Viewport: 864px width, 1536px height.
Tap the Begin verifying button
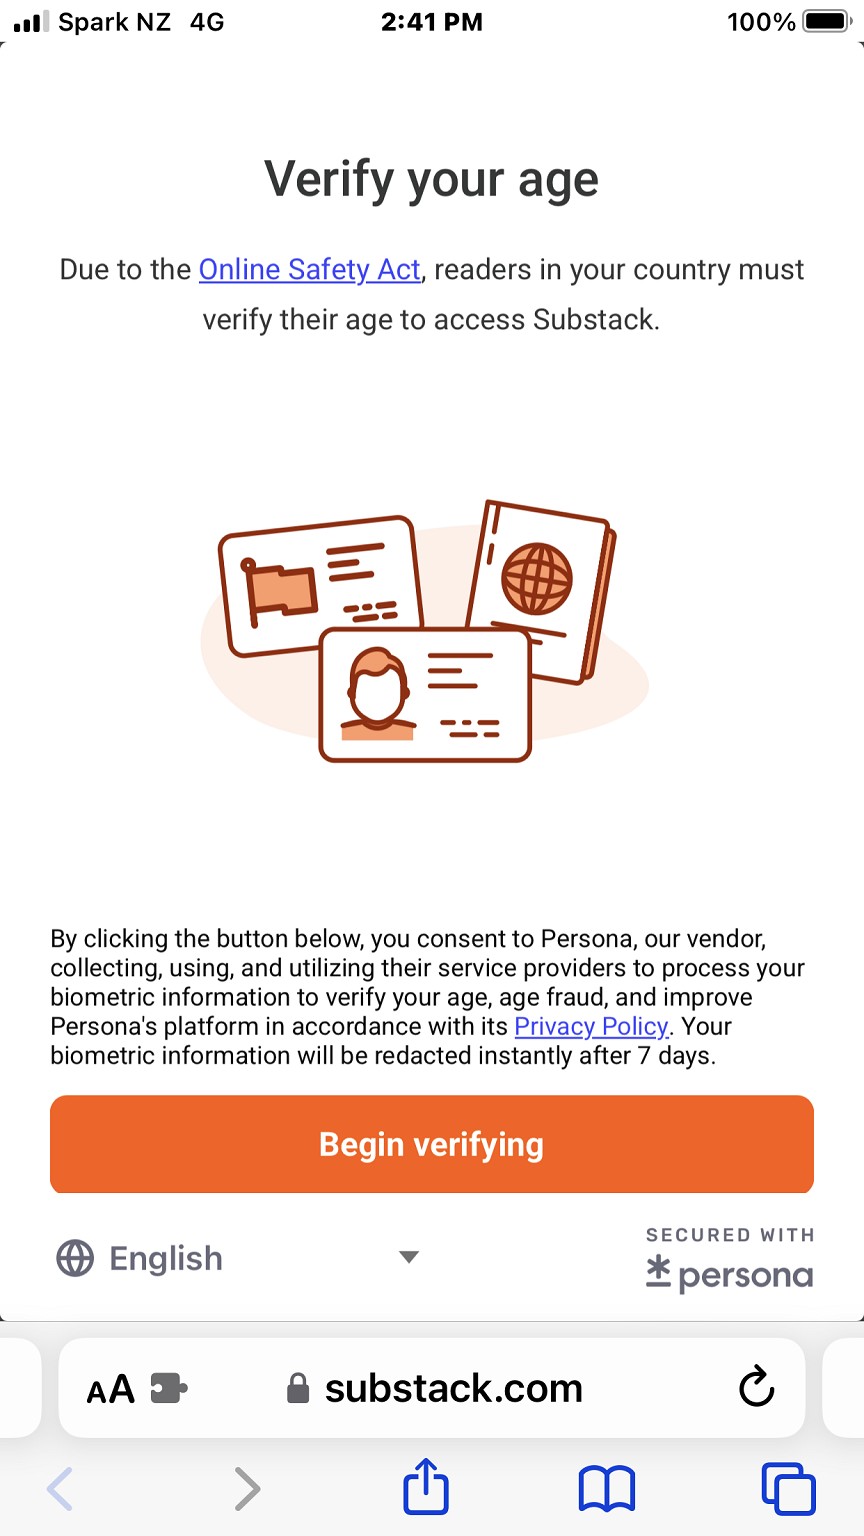[x=432, y=1144]
